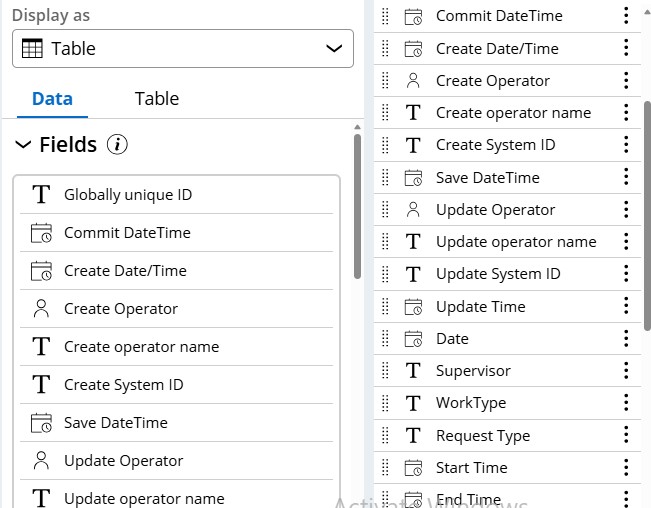The height and width of the screenshot is (508, 651).
Task: Click the right column list scrollbar
Action: (646, 215)
